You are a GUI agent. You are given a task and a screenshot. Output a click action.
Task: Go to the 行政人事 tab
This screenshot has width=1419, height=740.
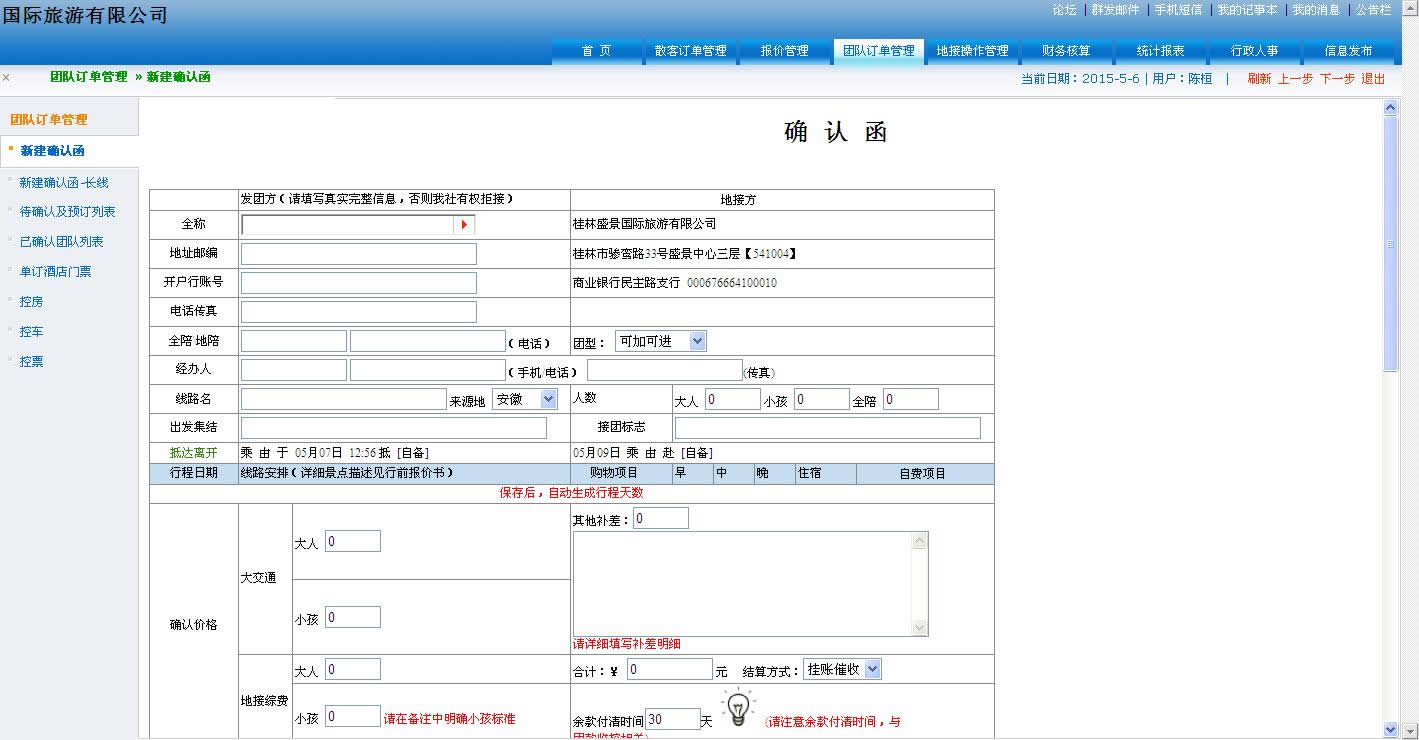[1254, 51]
